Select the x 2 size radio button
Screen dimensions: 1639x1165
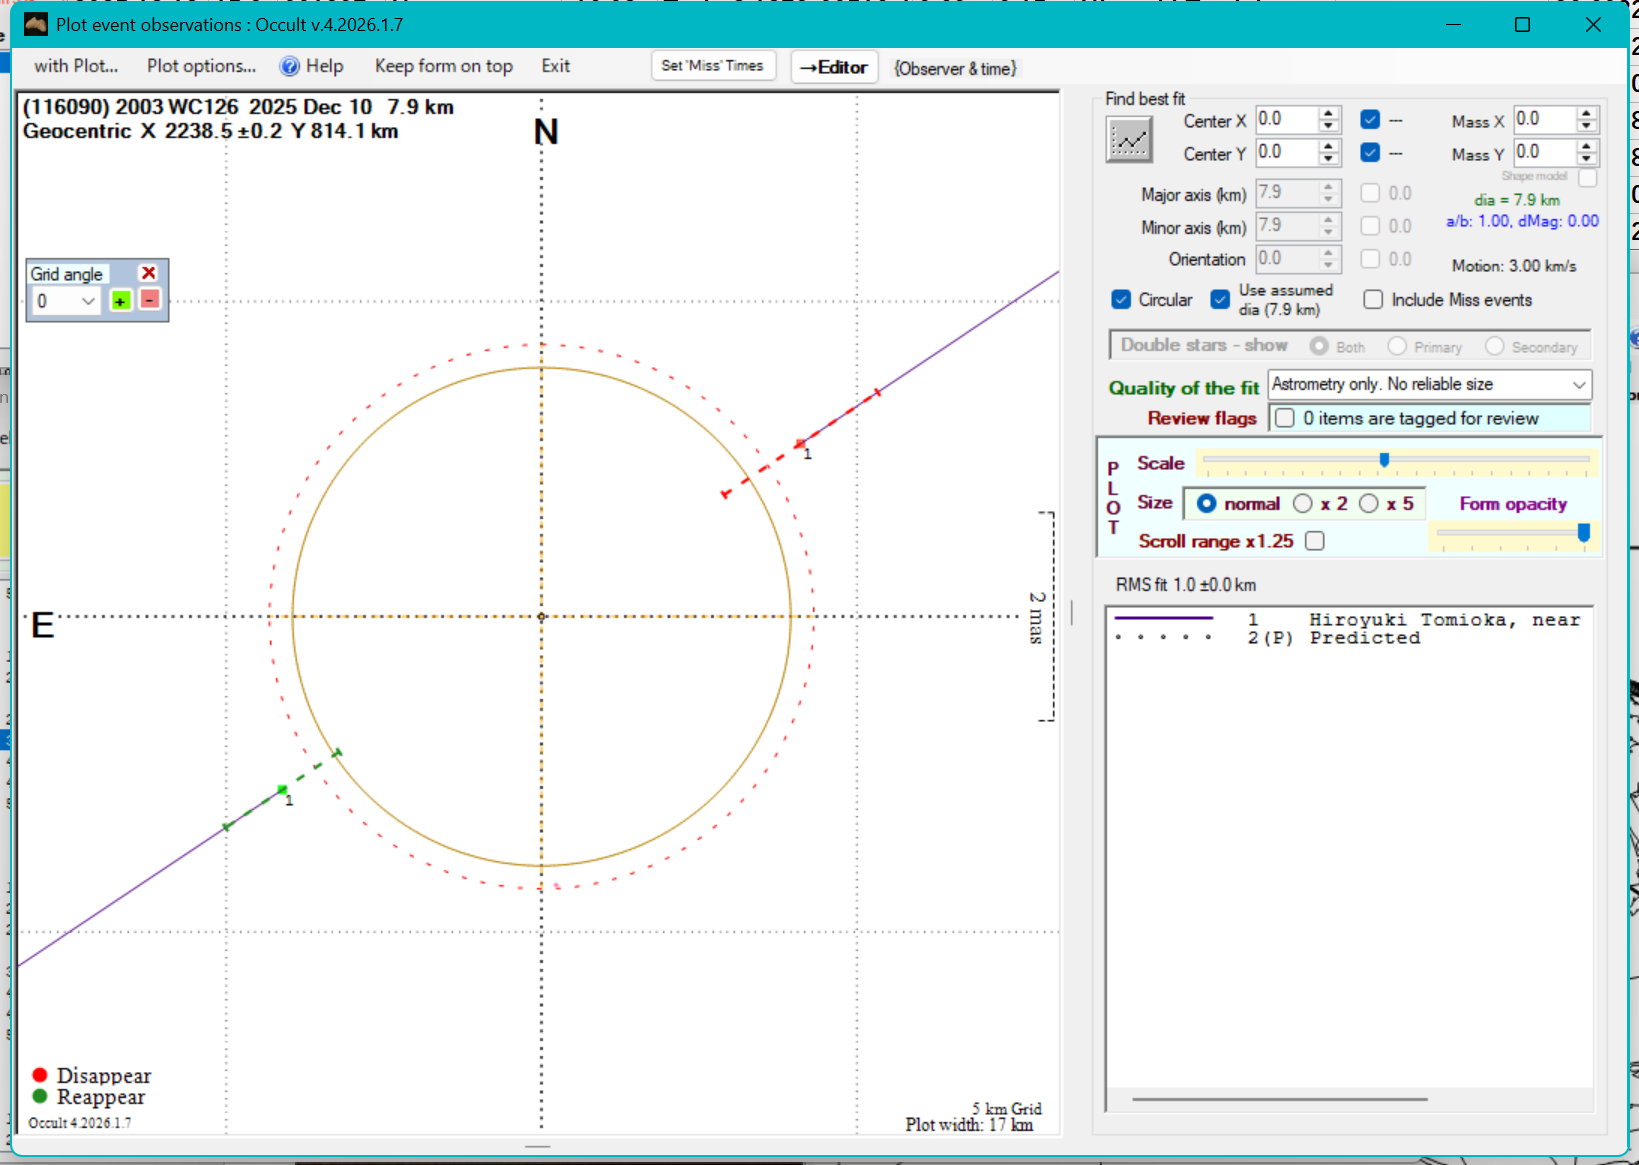pos(1303,504)
